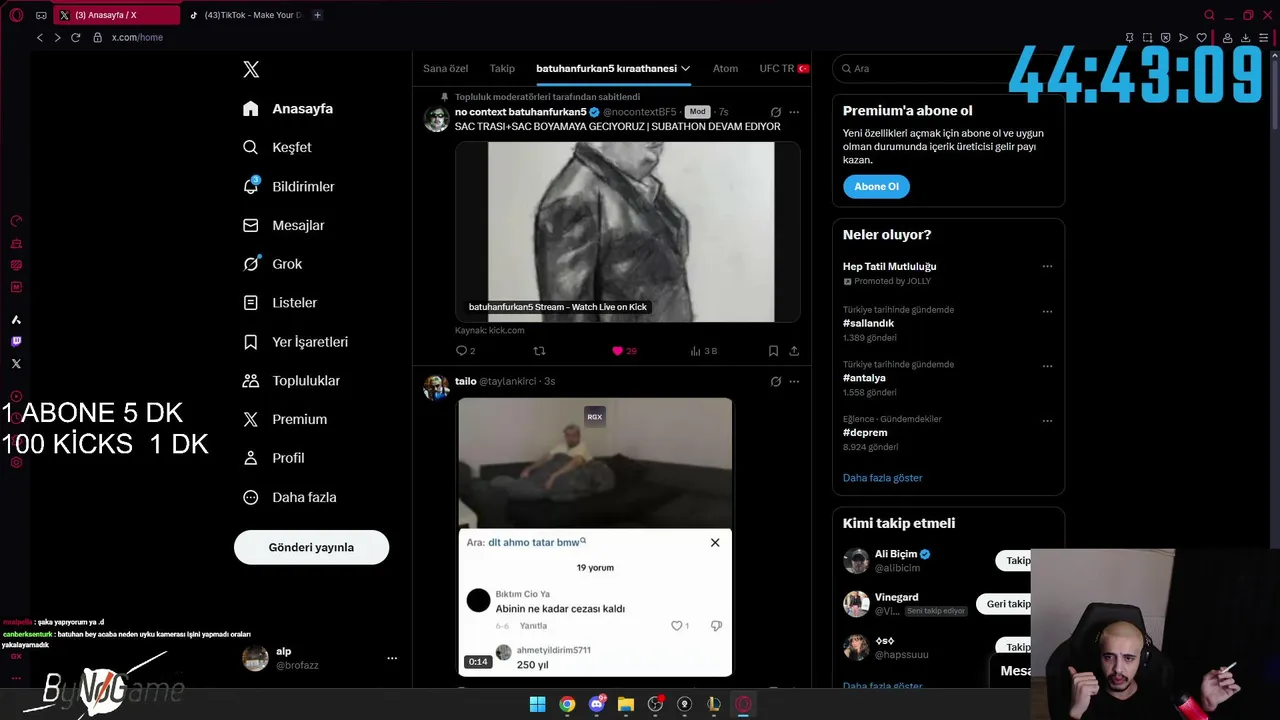
Task: Bookmark the SAC TRASI post
Action: pyautogui.click(x=773, y=351)
